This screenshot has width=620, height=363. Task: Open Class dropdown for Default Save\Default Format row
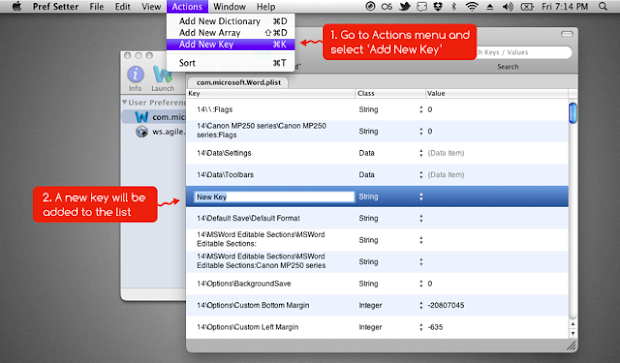pyautogui.click(x=421, y=218)
